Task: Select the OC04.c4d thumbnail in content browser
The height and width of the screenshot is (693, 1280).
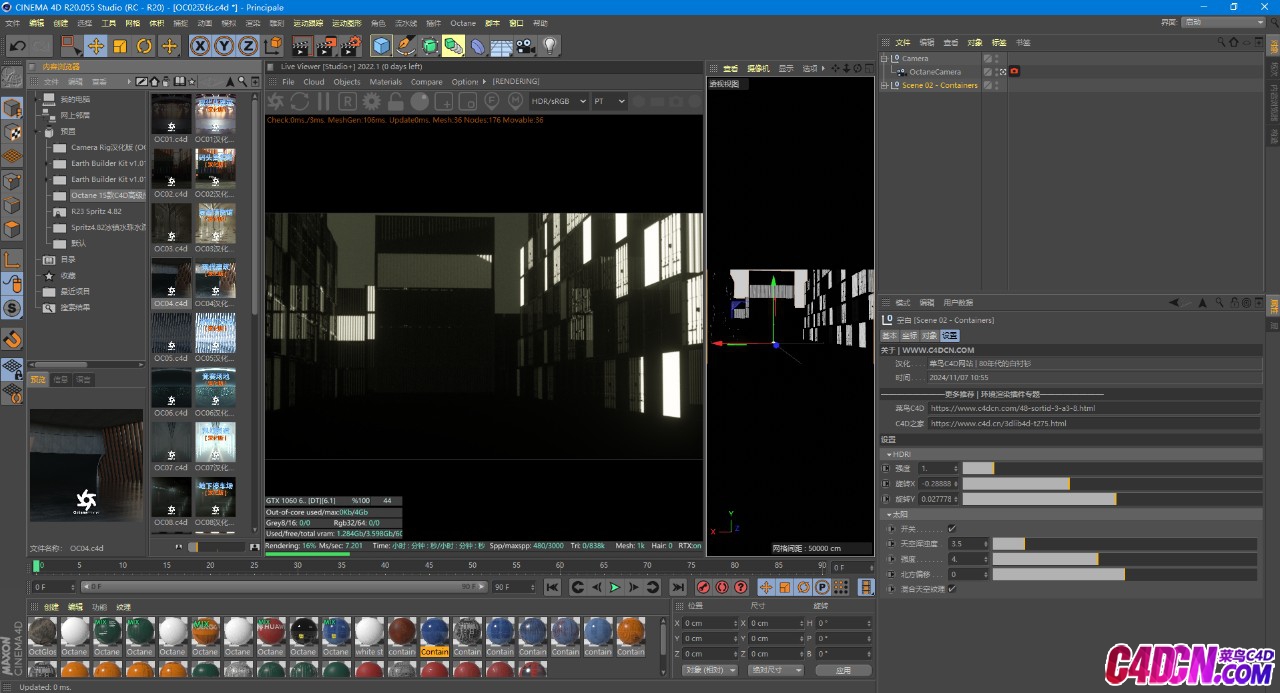Action: point(171,283)
